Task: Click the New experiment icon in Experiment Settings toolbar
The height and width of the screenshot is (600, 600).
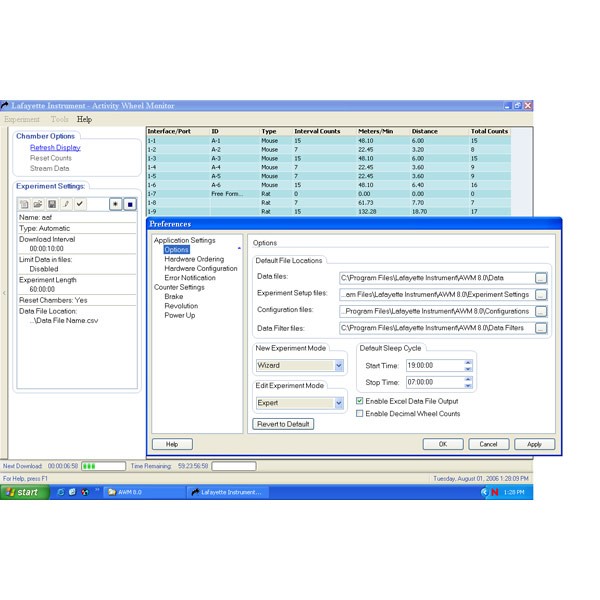Action: (24, 204)
